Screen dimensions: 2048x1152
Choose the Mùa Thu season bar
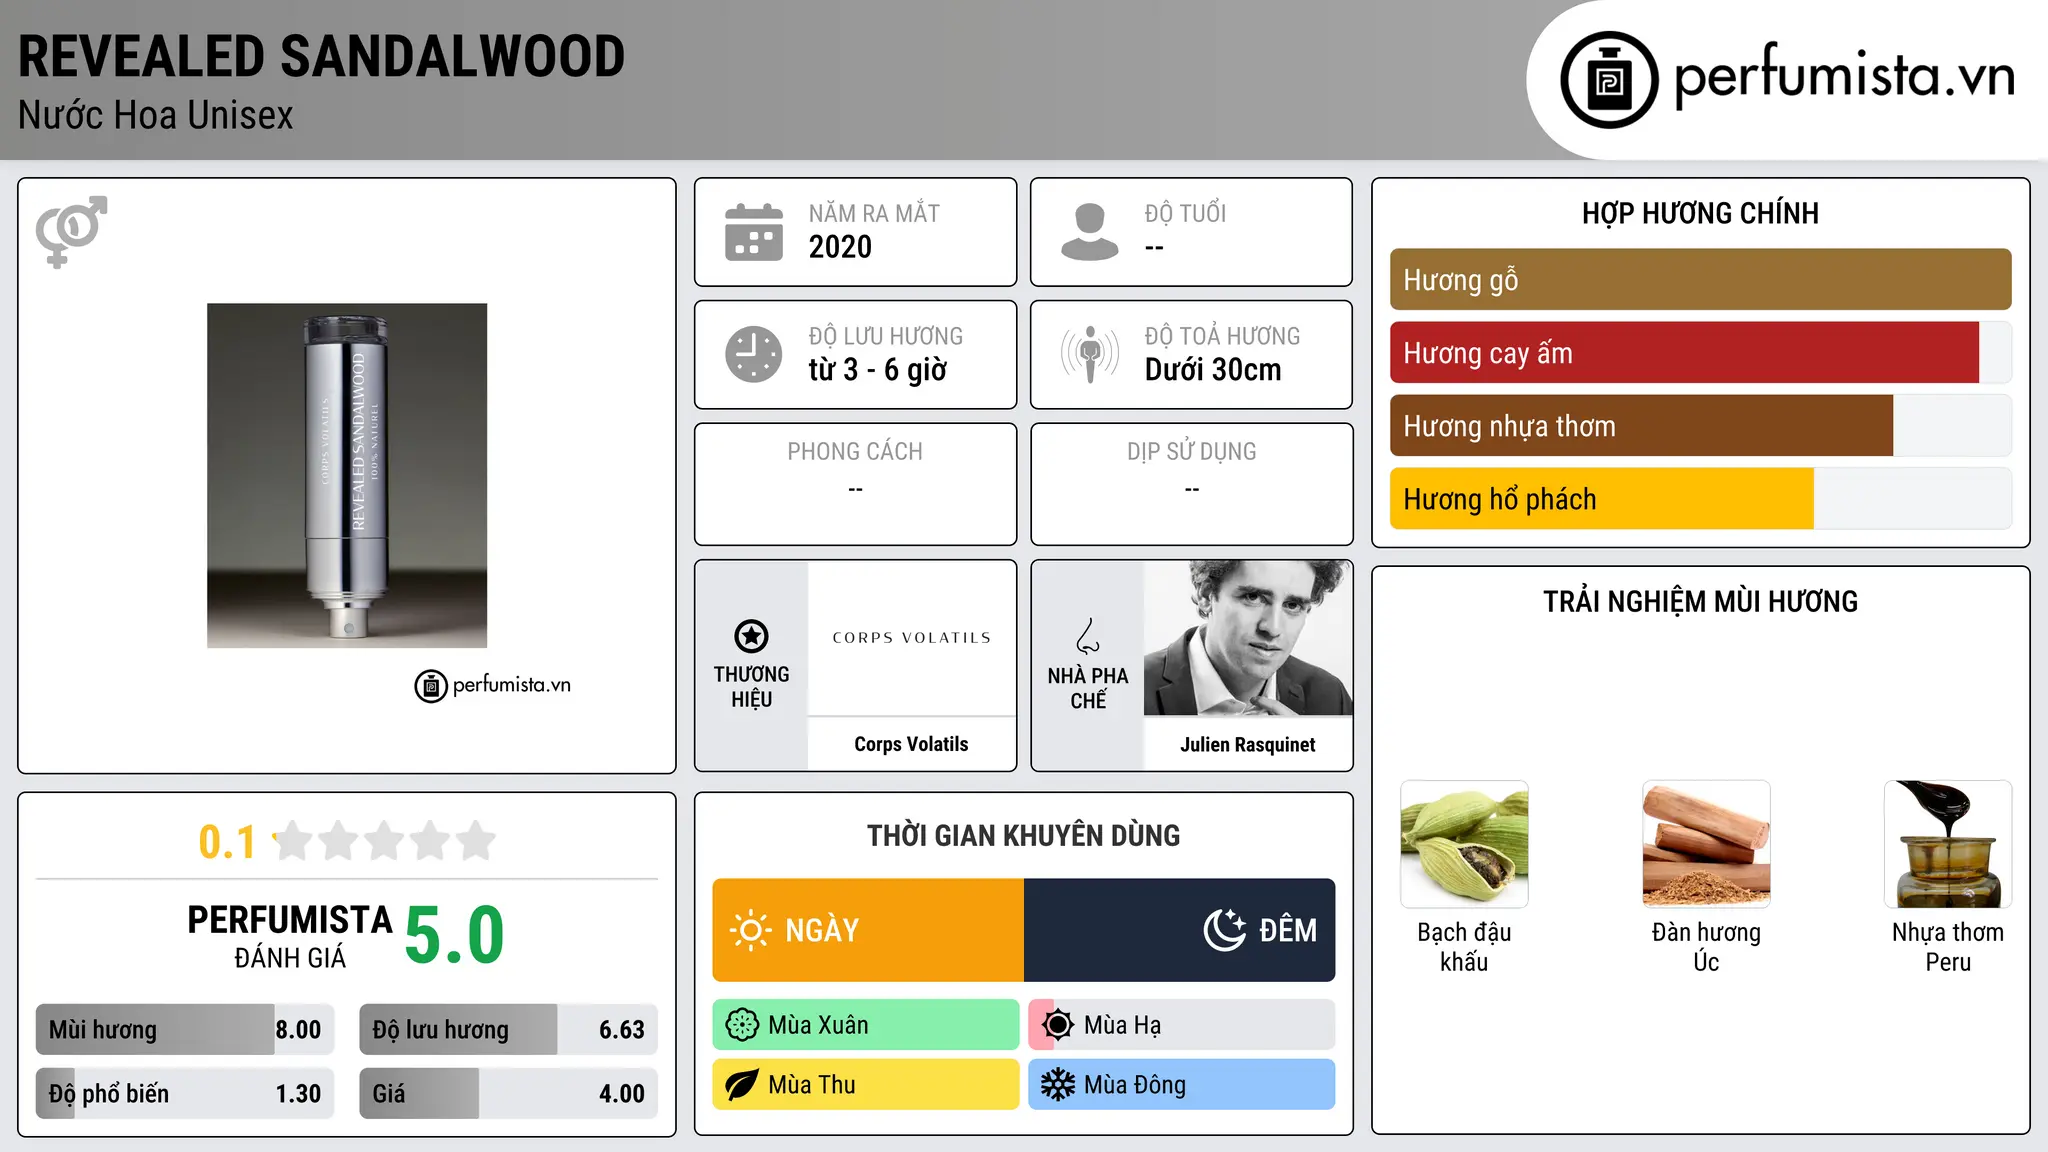pyautogui.click(x=866, y=1085)
